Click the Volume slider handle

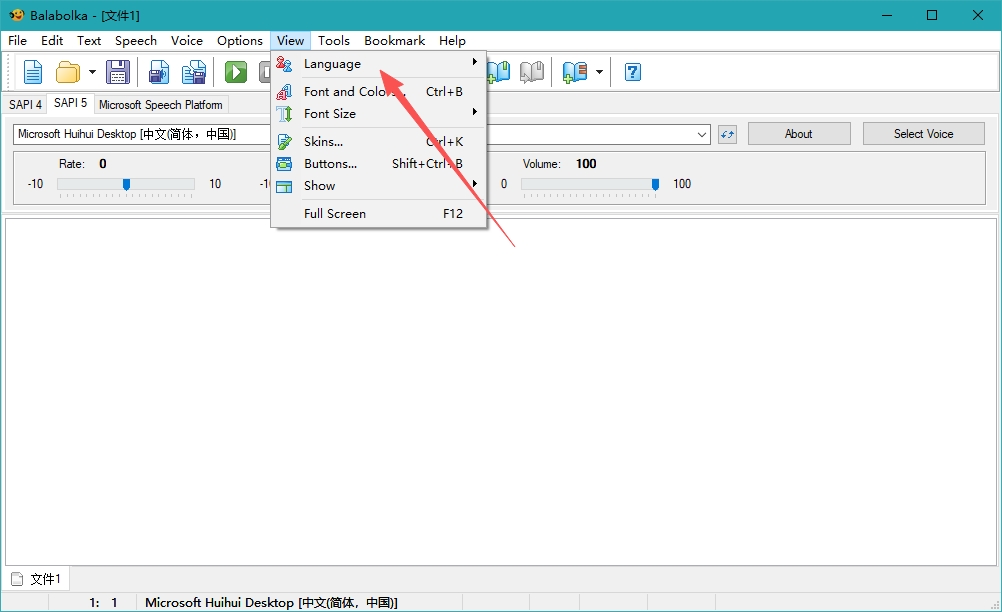[x=655, y=184]
